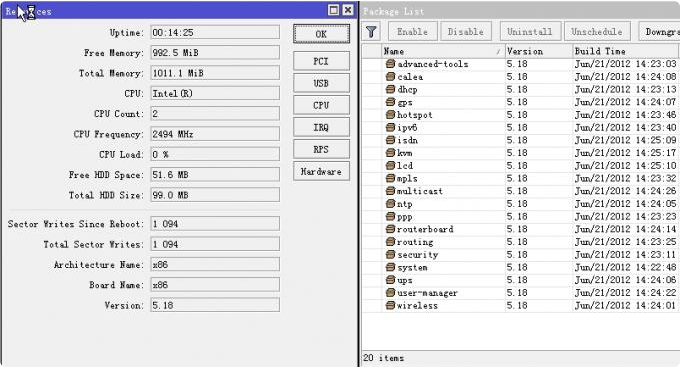Select the hotspot package icon
This screenshot has width=681, height=368.
coord(390,115)
